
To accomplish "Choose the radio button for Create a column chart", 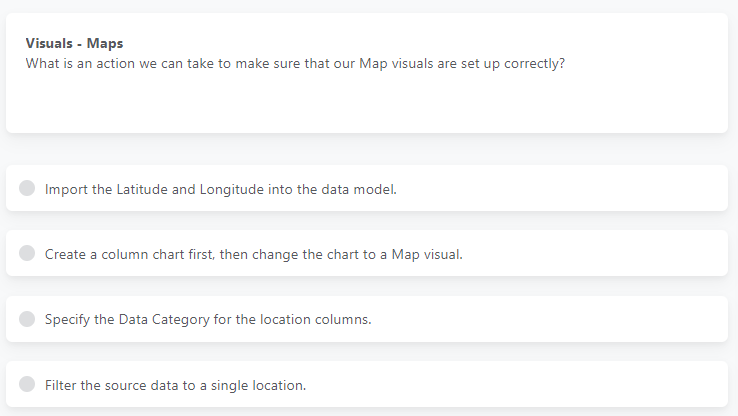I will pos(27,253).
